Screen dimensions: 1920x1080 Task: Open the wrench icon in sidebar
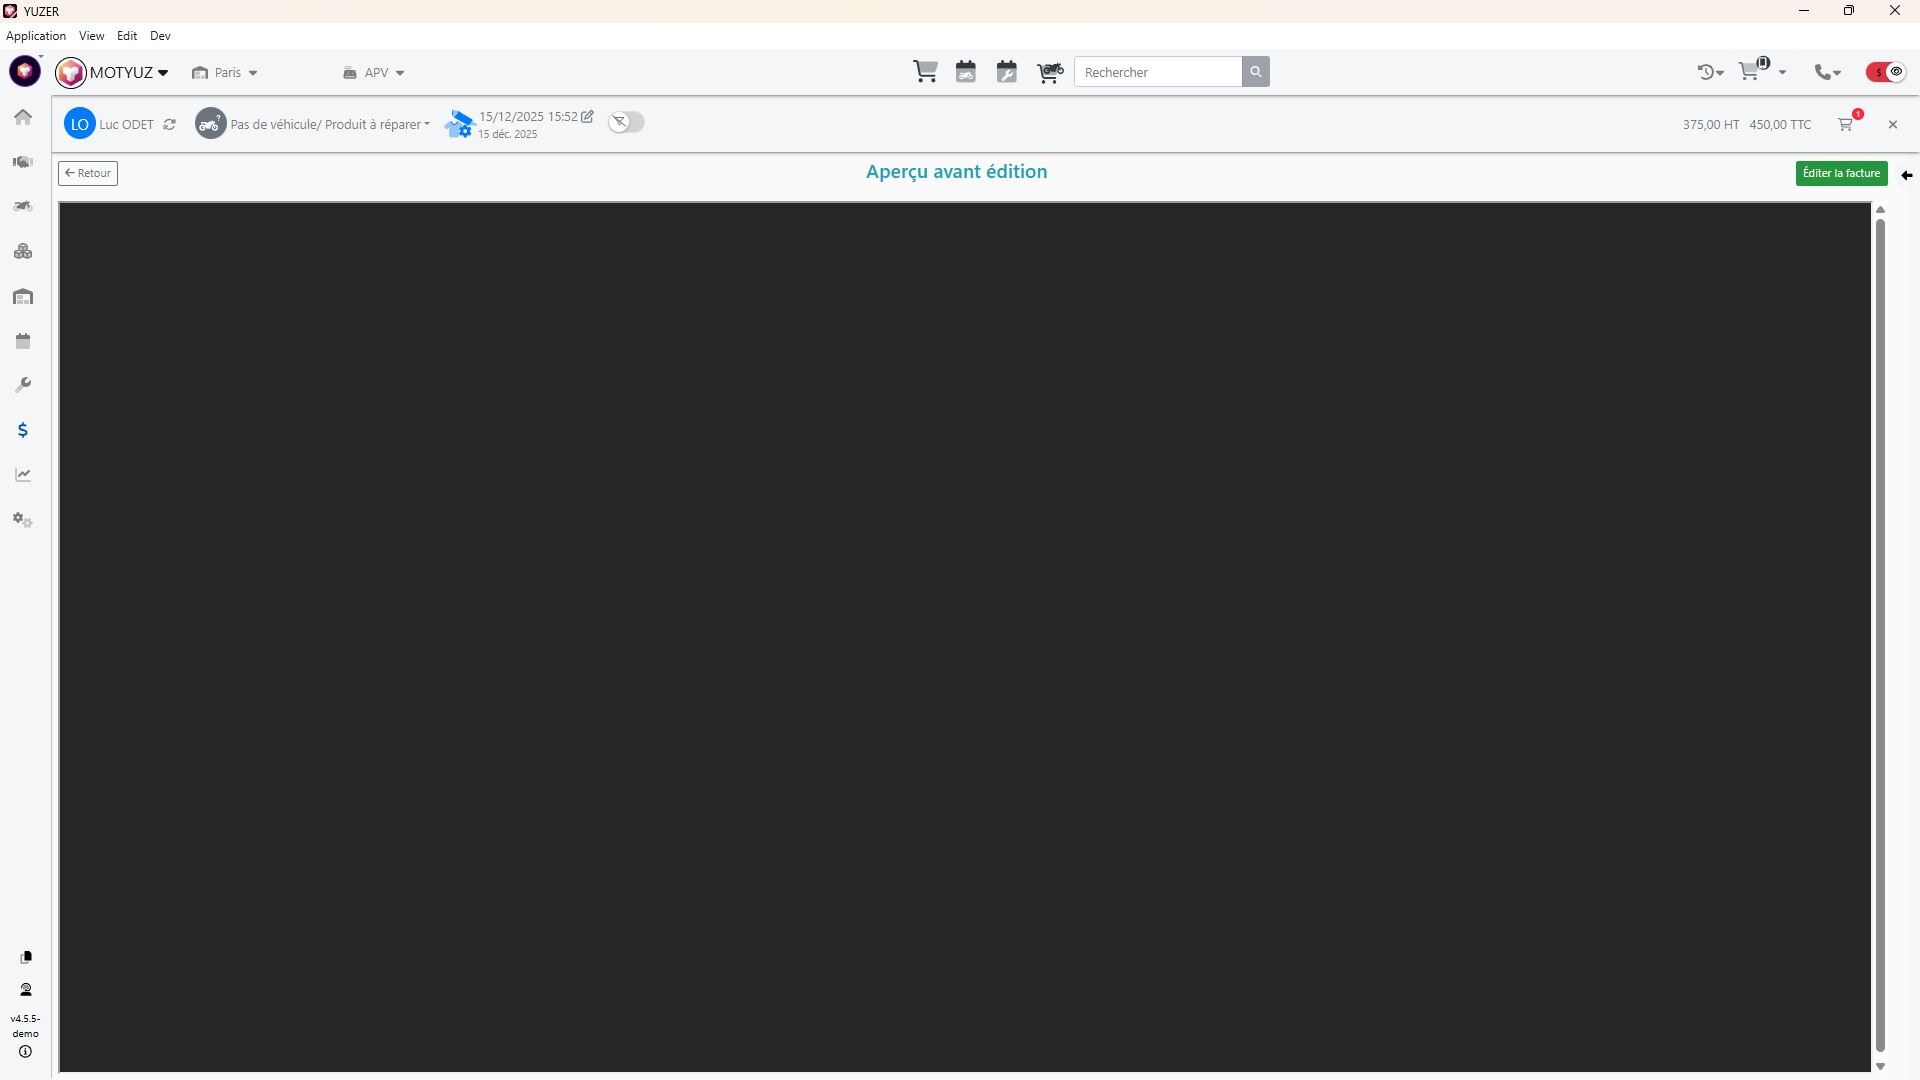[x=23, y=385]
